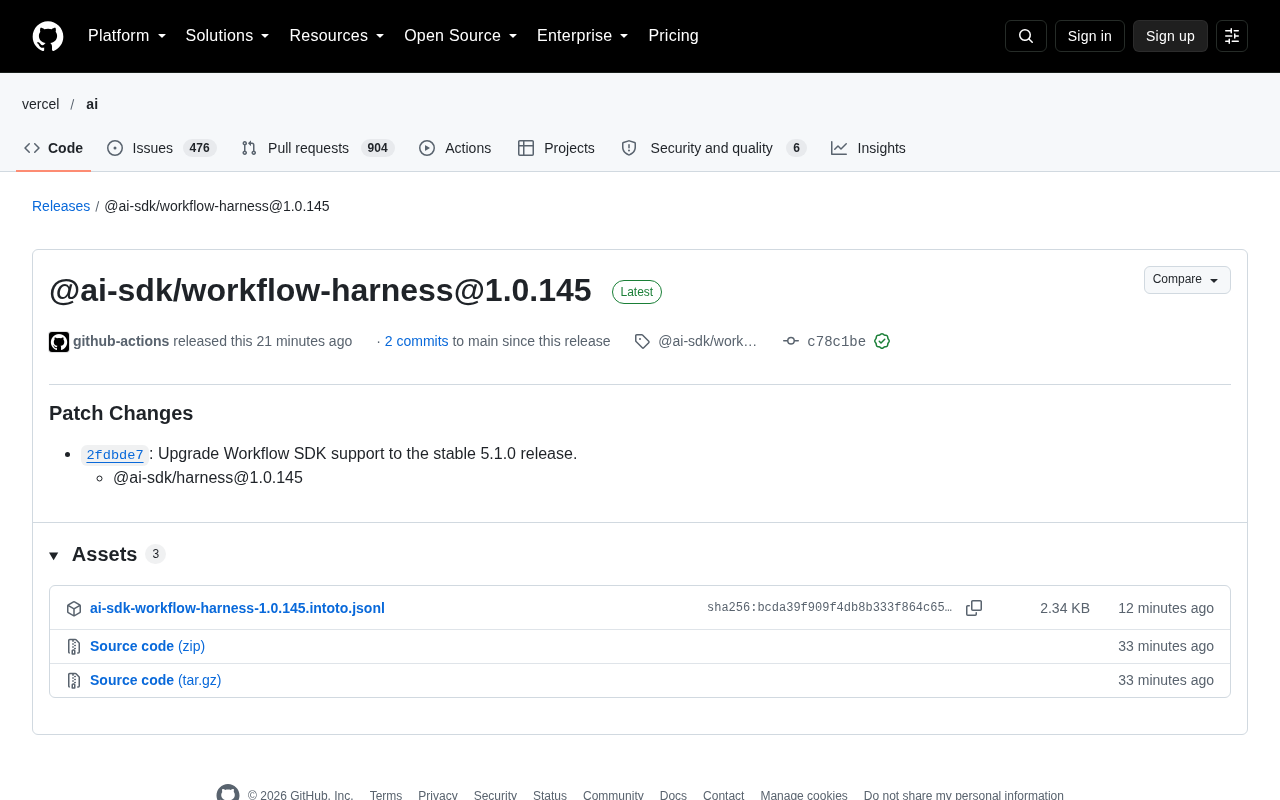Click the github-actions avatar icon
The width and height of the screenshot is (1280, 800).
pyautogui.click(x=59, y=342)
